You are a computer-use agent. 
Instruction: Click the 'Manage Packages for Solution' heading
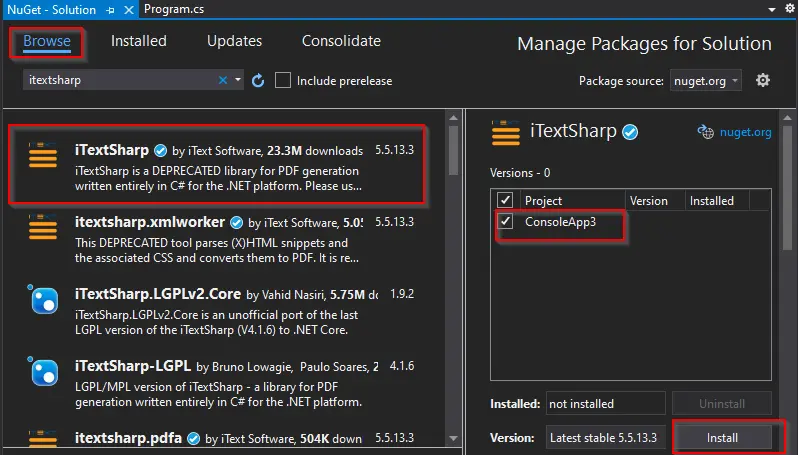(644, 44)
